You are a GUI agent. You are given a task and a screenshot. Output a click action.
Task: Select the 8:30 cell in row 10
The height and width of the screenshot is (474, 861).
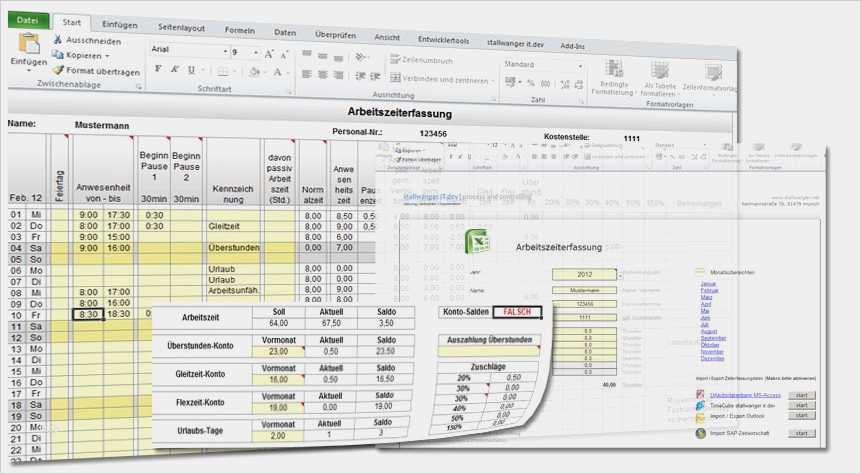coord(88,315)
